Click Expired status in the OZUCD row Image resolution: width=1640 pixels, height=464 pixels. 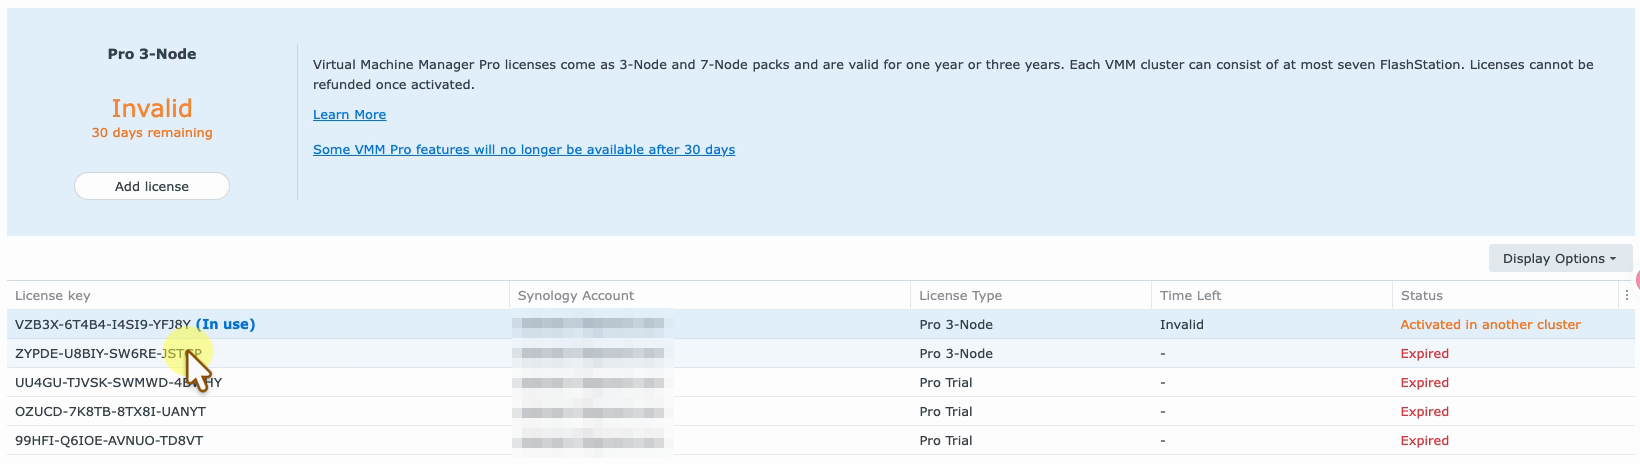[x=1424, y=412]
